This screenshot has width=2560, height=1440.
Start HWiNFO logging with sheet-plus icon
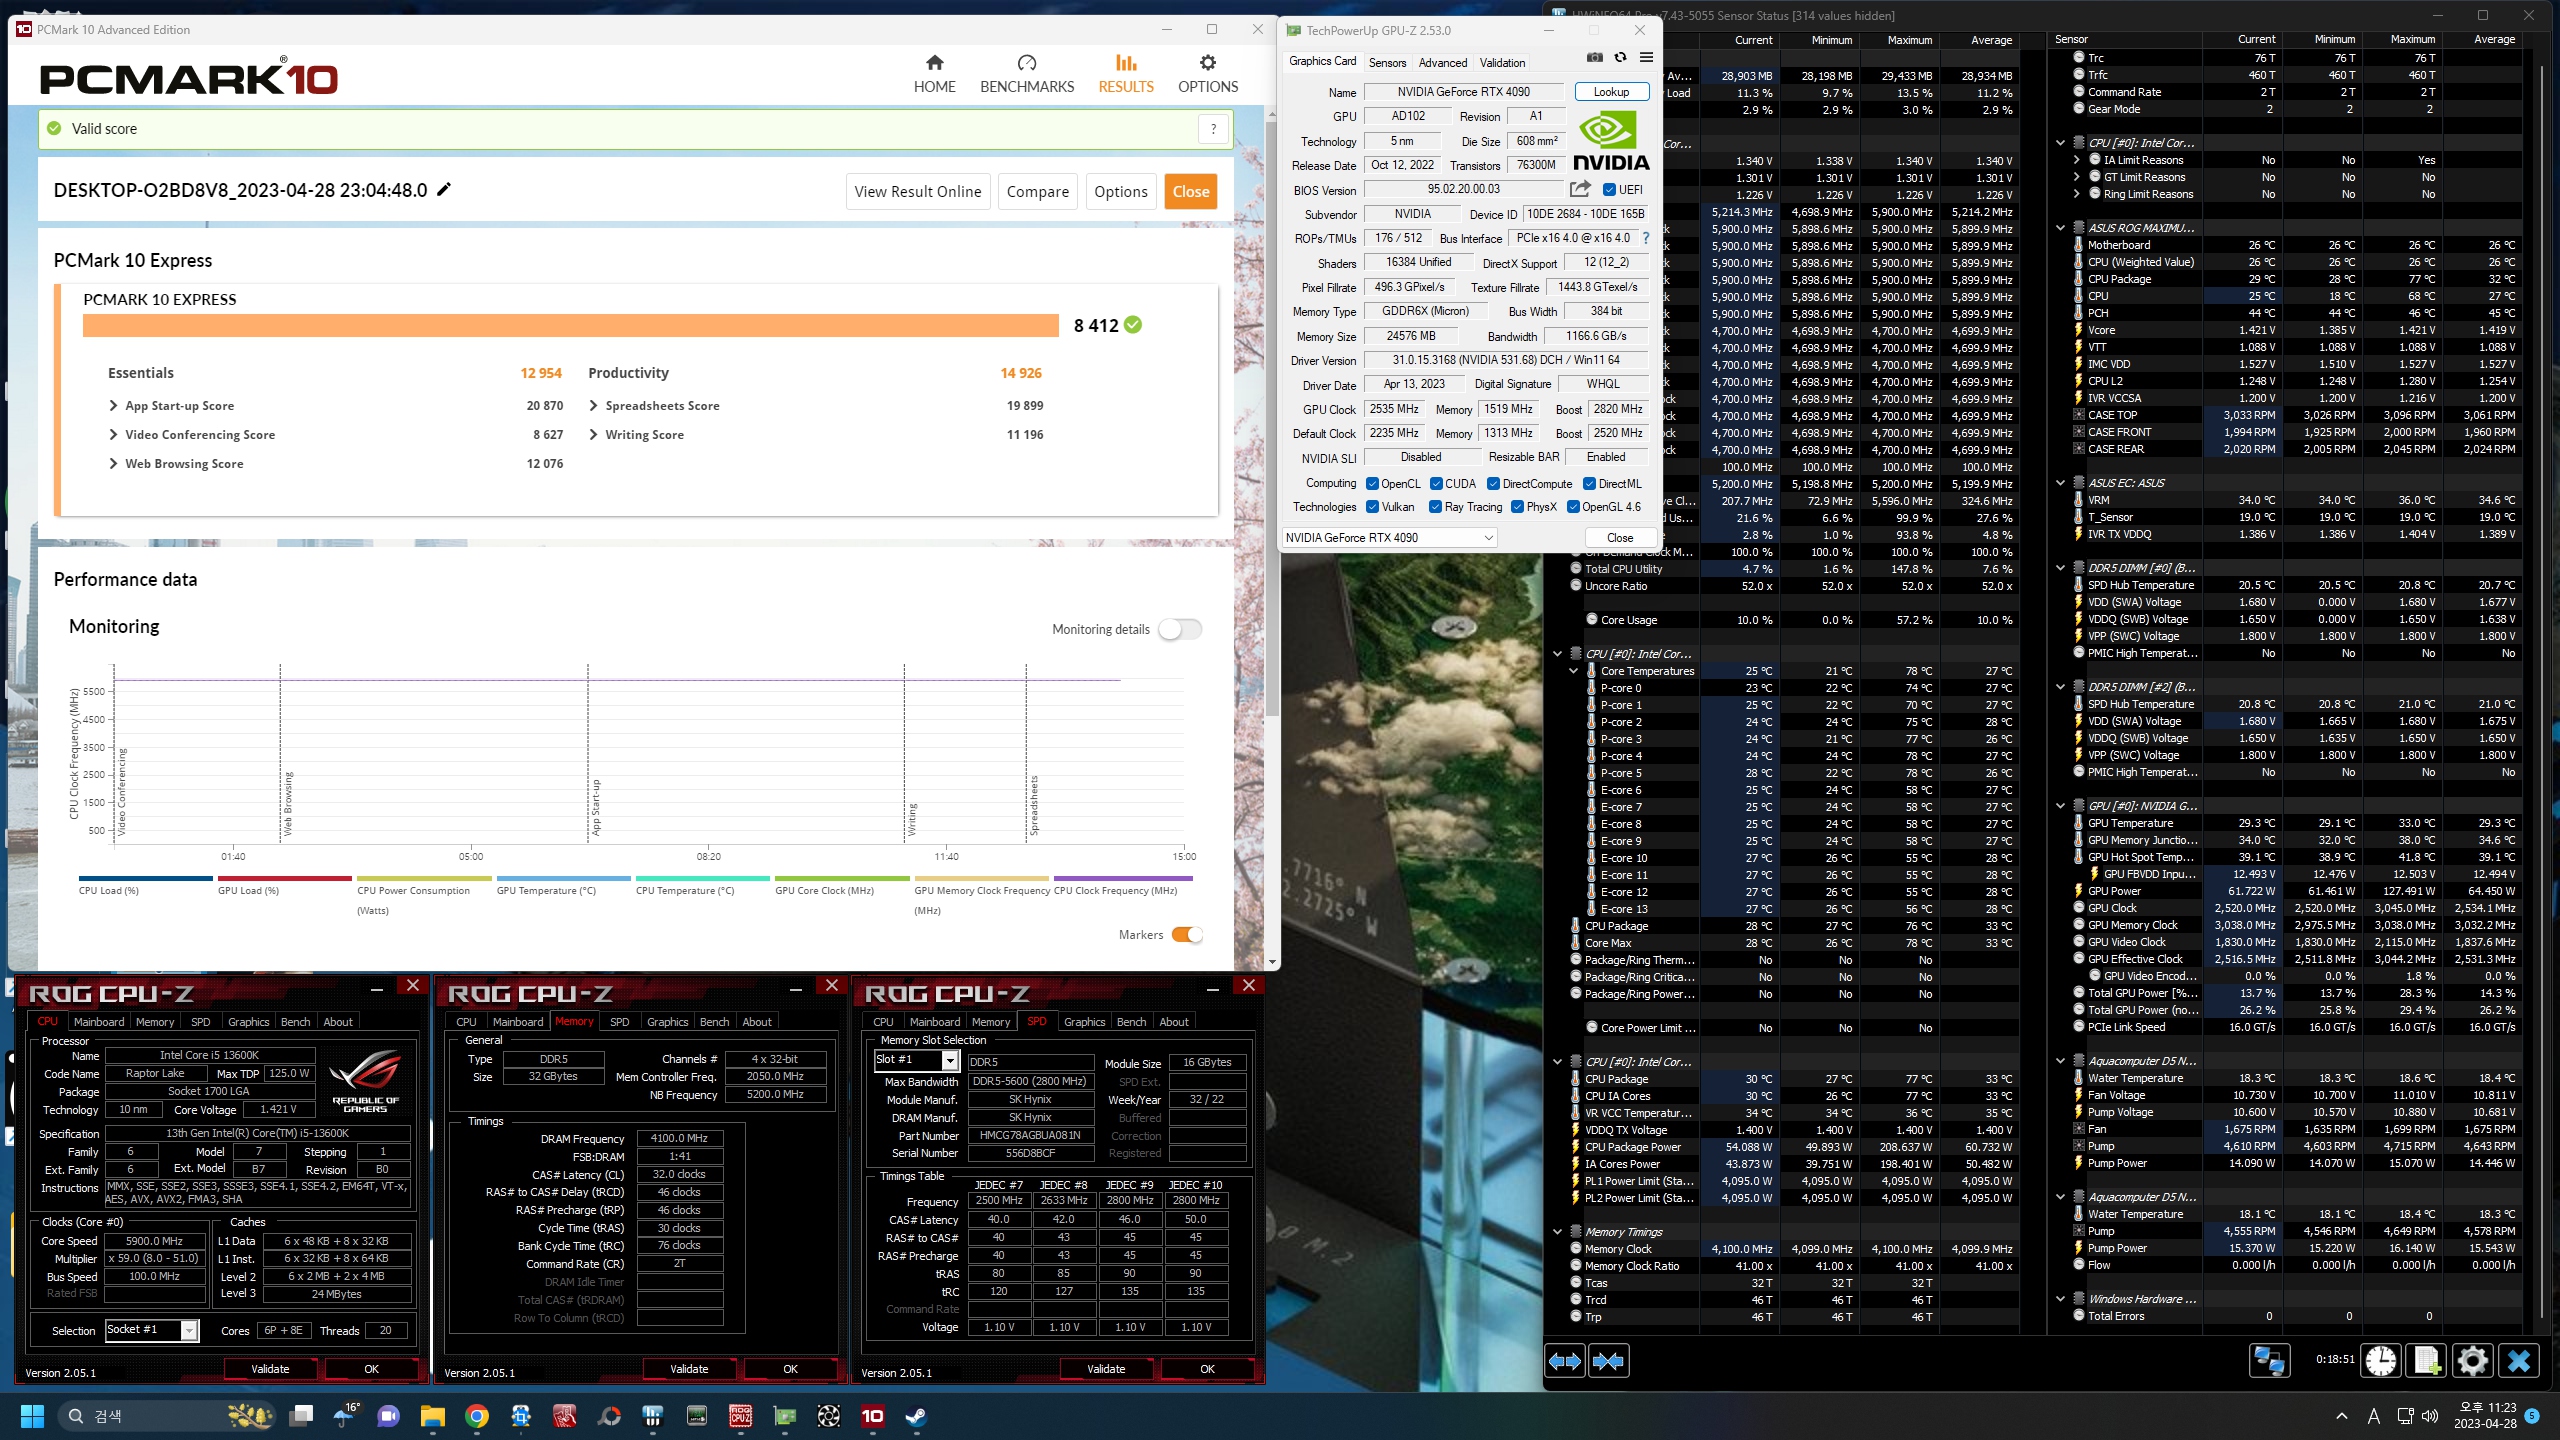pyautogui.click(x=2427, y=1361)
